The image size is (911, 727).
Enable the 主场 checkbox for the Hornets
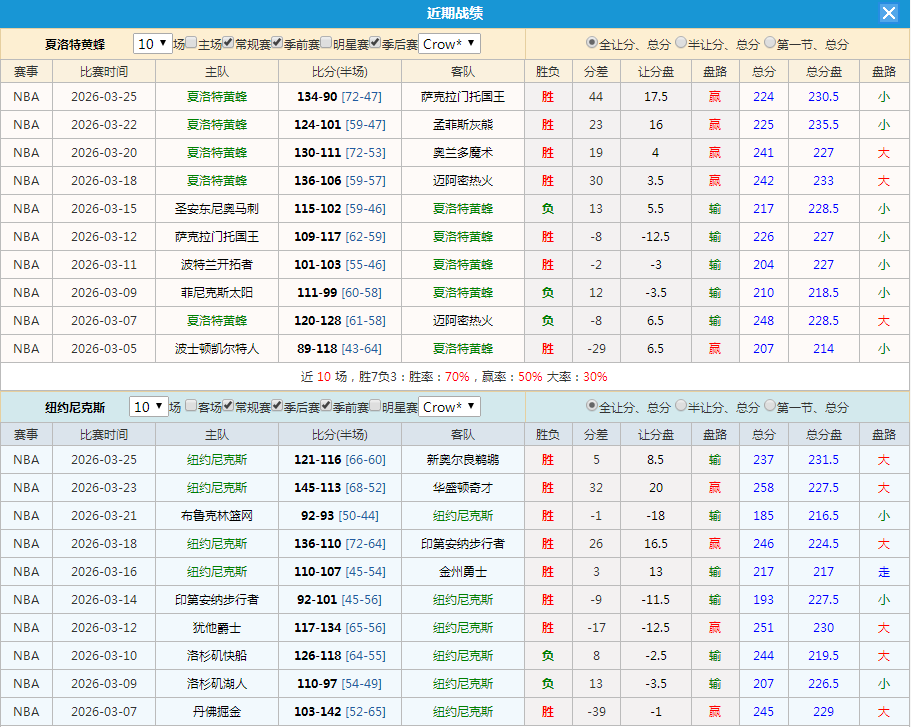click(189, 44)
